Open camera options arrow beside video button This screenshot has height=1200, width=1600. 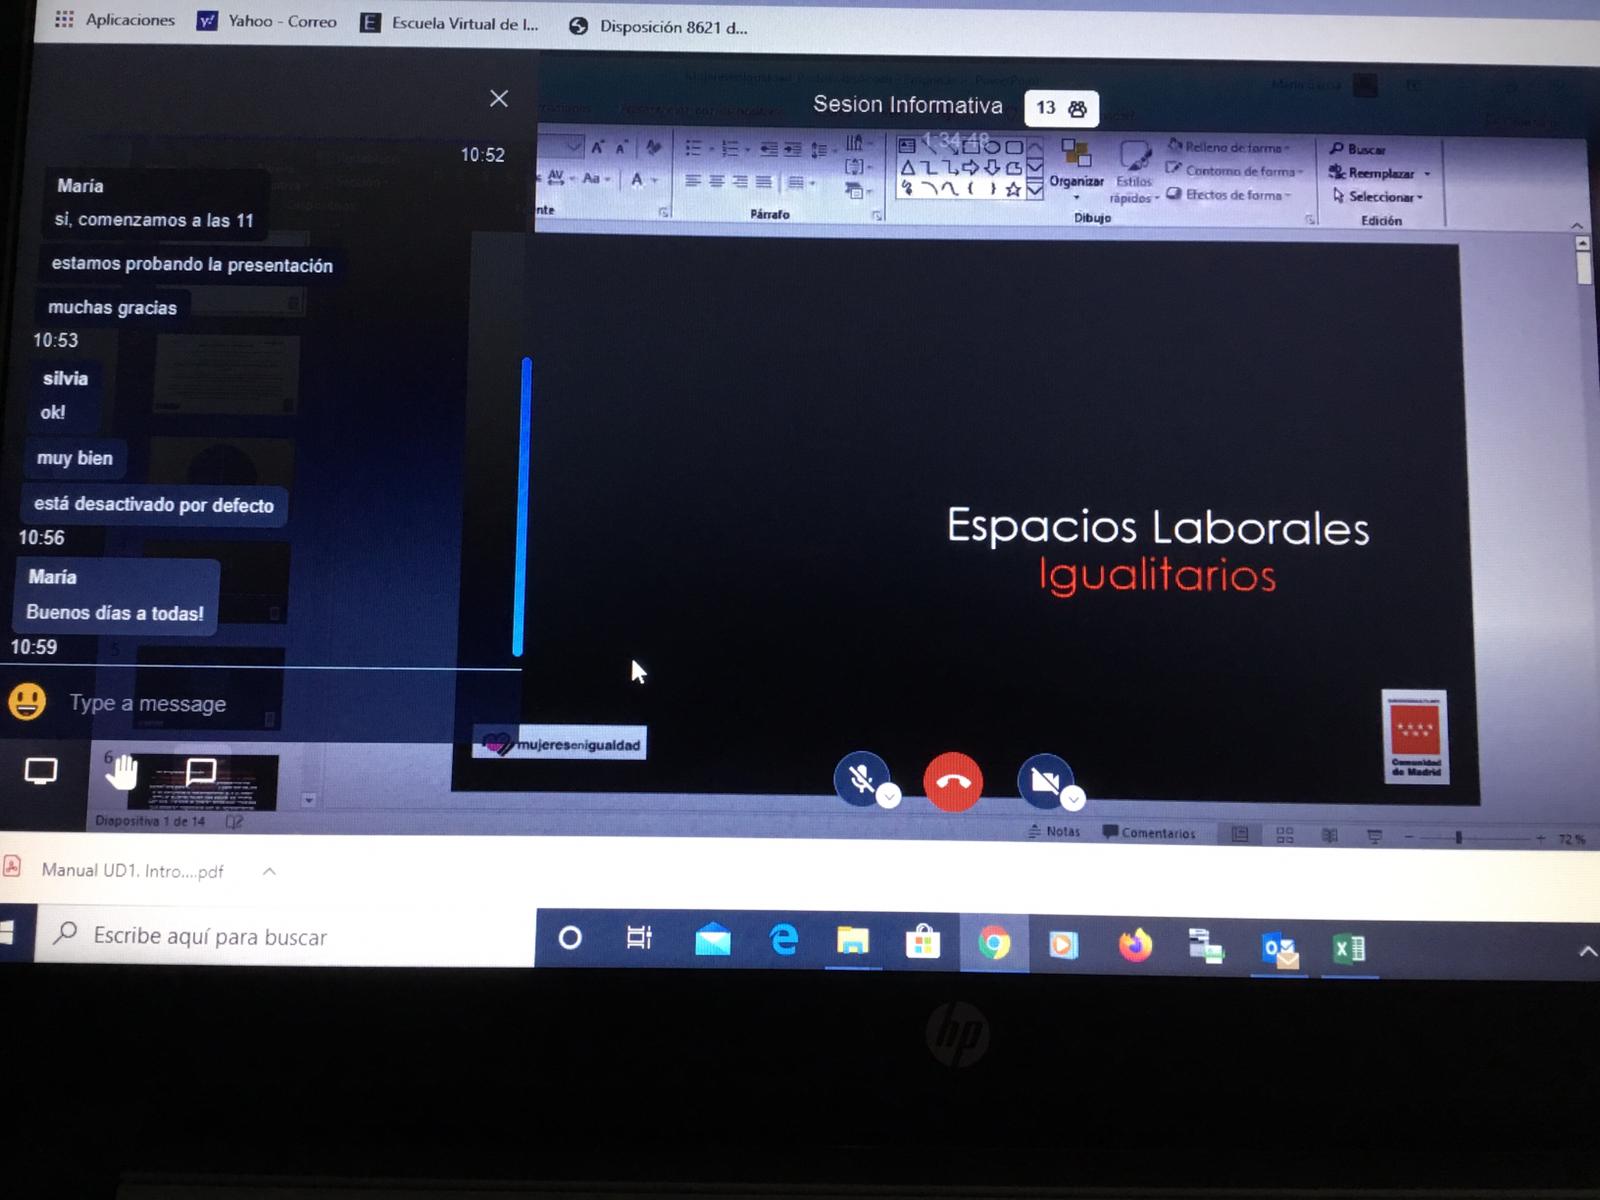(x=1073, y=799)
